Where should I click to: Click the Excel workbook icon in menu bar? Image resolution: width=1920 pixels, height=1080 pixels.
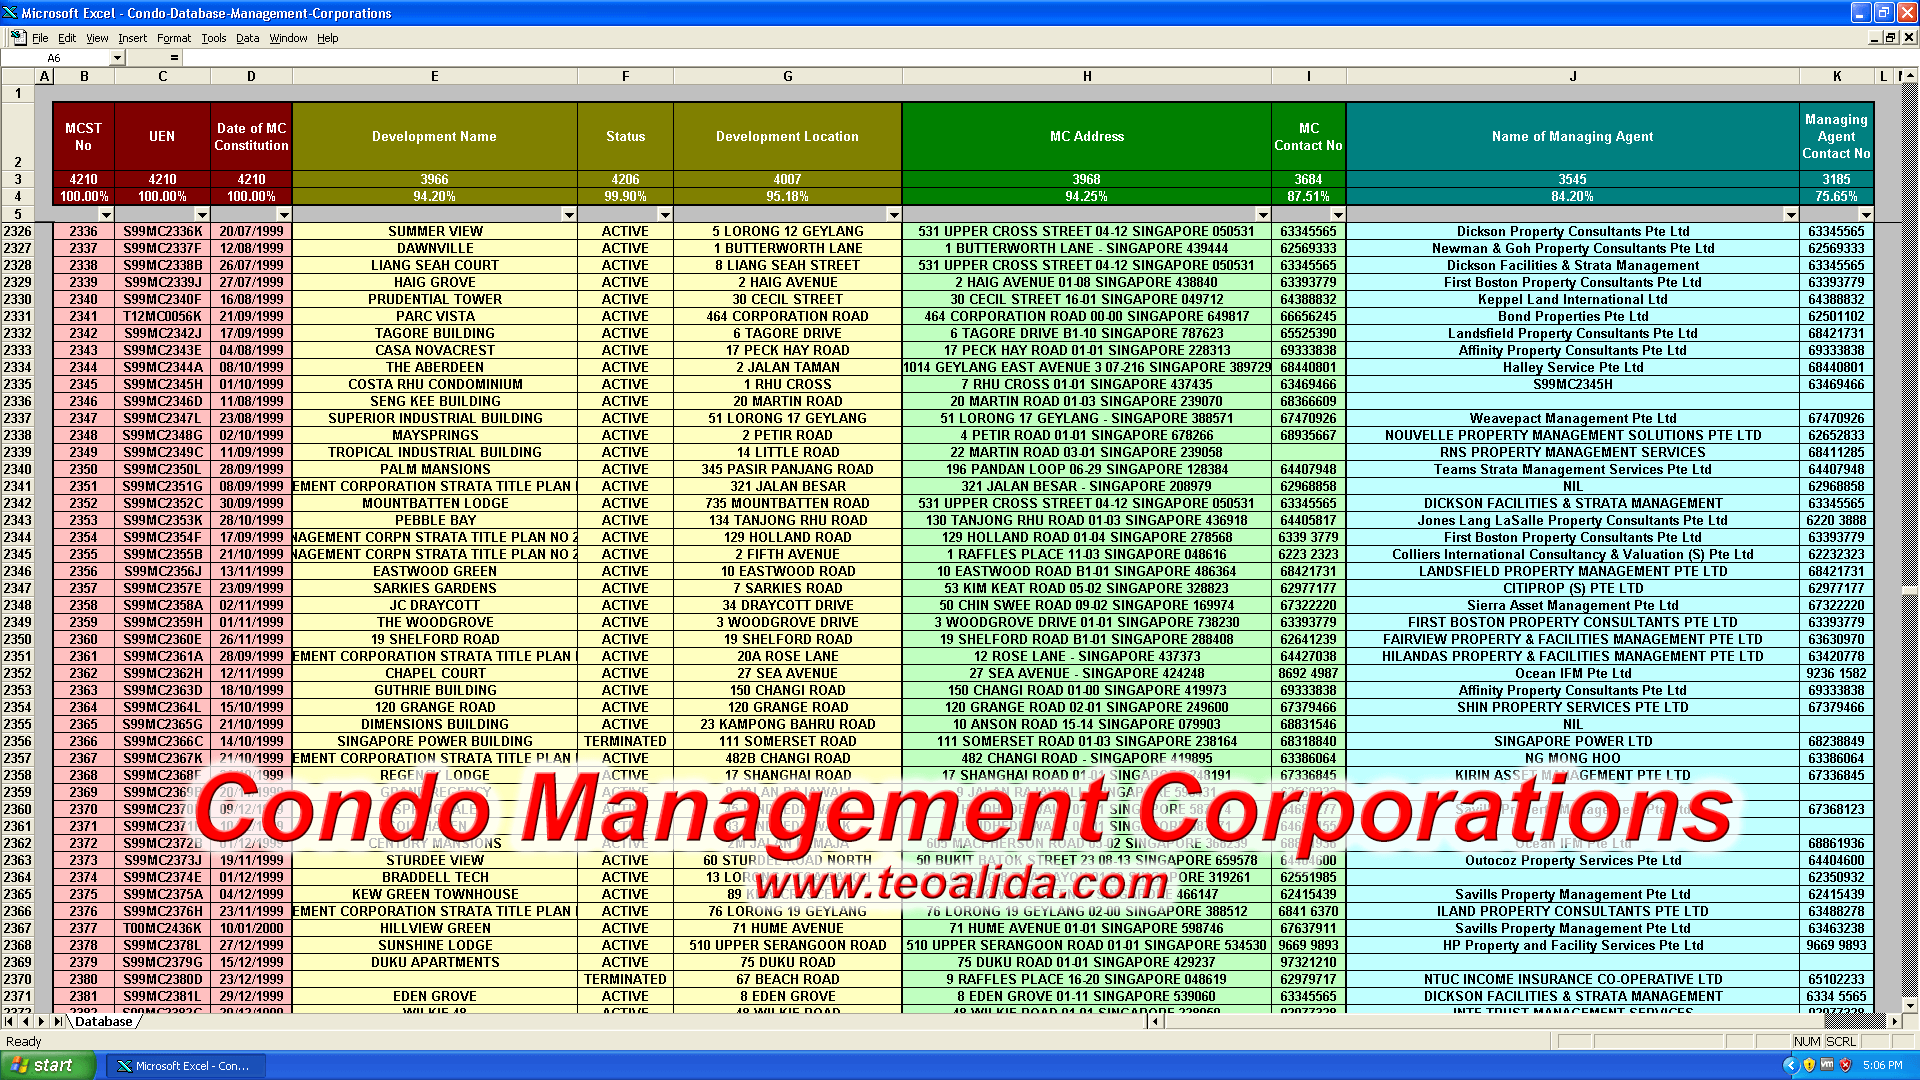17,37
